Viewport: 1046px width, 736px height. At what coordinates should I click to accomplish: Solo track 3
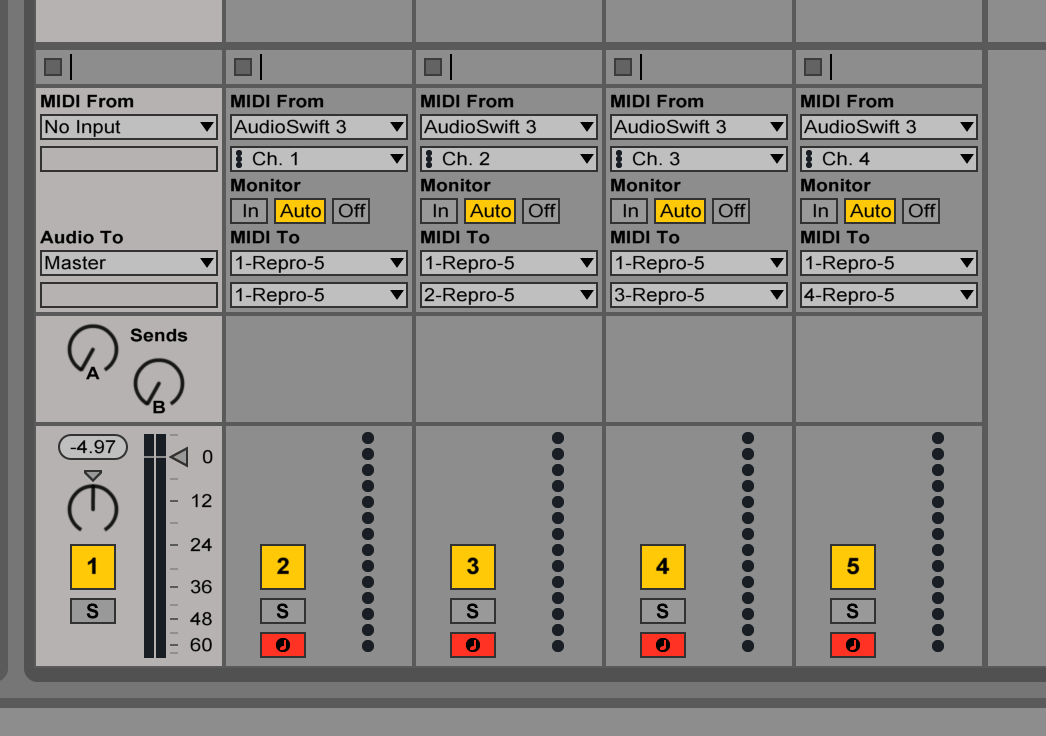point(473,611)
